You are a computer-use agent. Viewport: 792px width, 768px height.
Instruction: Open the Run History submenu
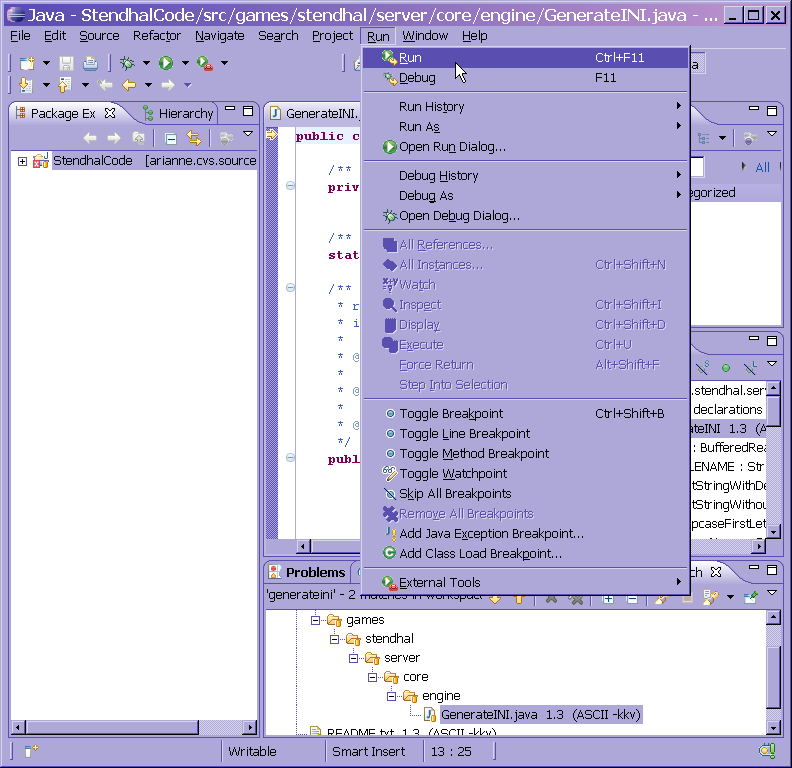(x=431, y=107)
